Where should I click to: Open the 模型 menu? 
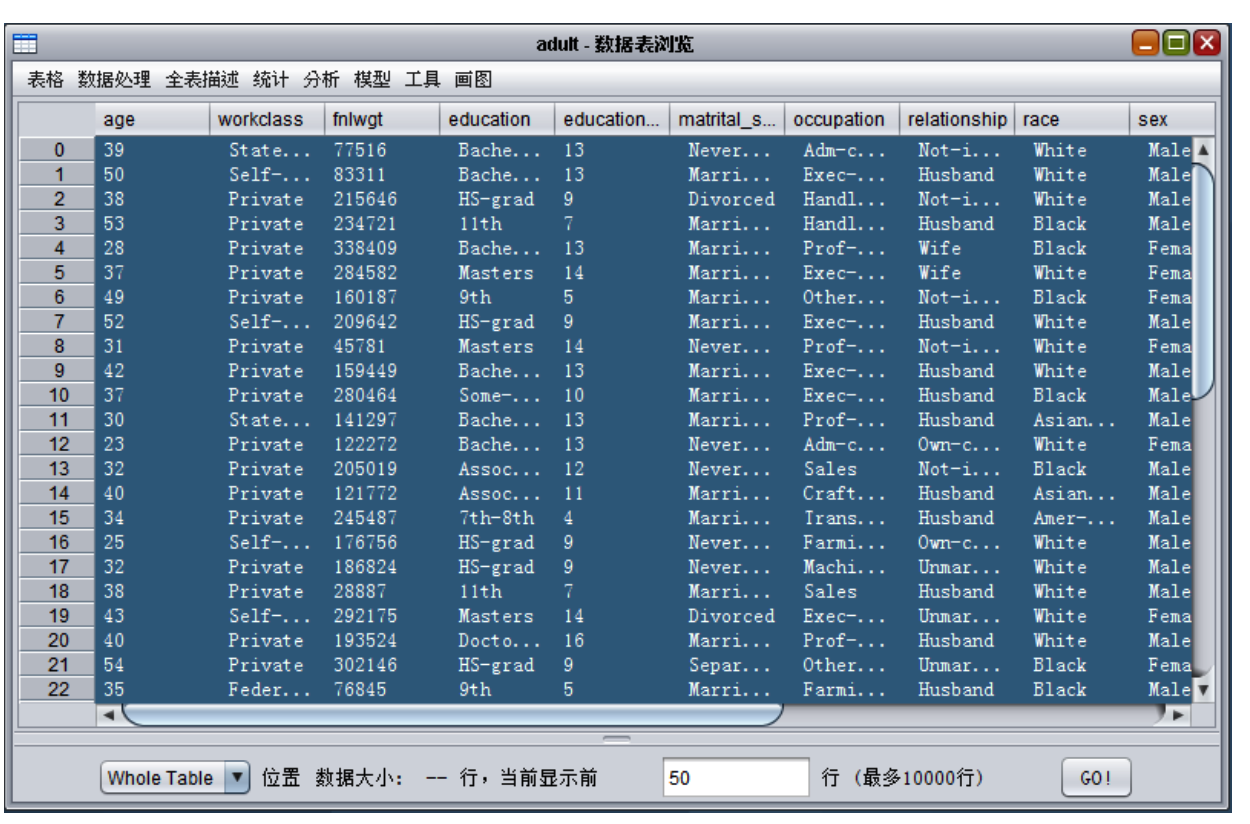372,80
